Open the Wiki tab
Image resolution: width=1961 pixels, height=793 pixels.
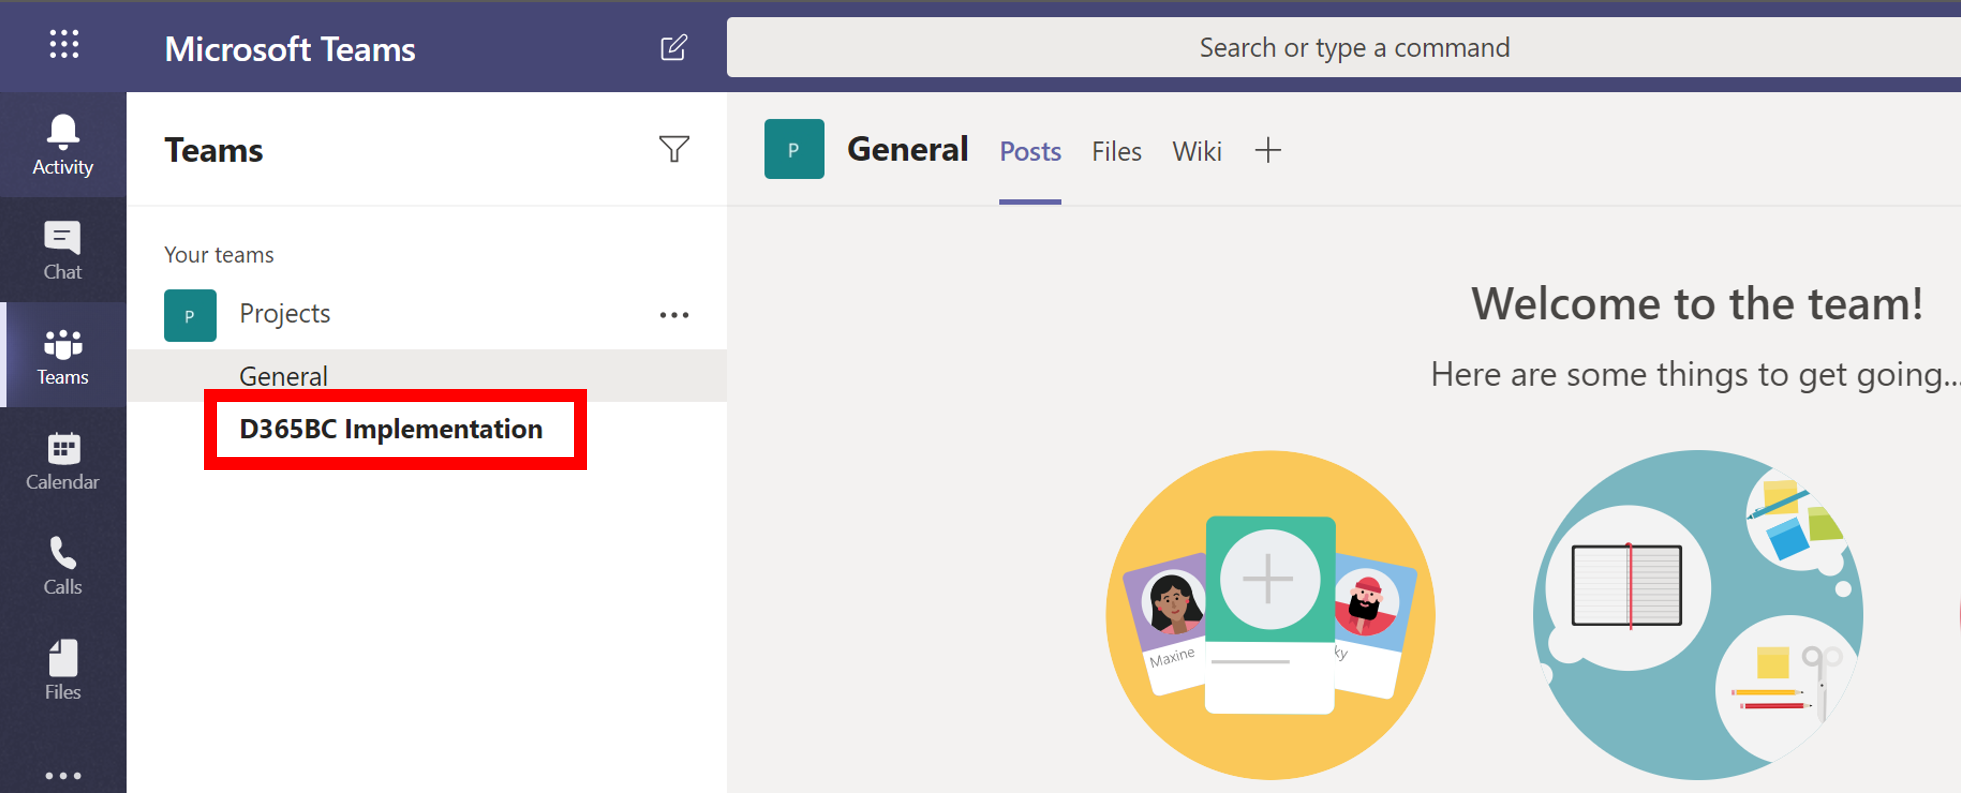[1196, 151]
